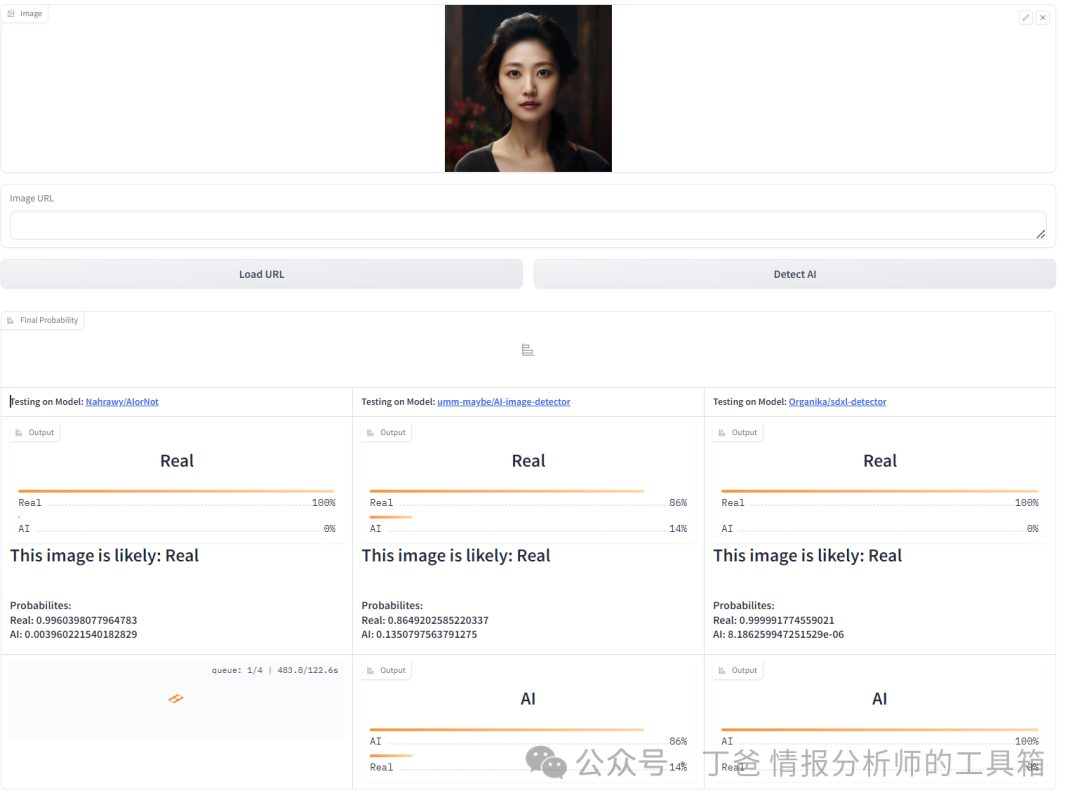
Task: Open the umm-maybe/AI-image-detector model link
Action: [x=504, y=401]
